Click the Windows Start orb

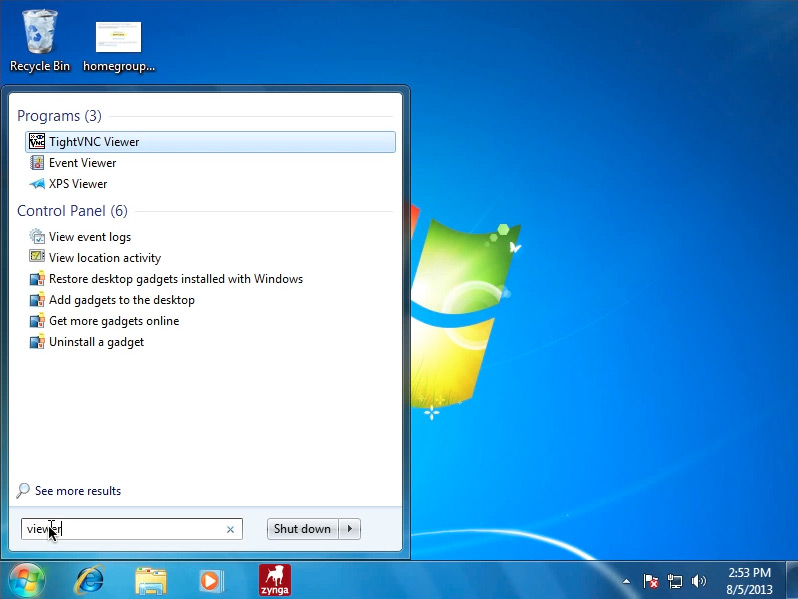(26, 580)
